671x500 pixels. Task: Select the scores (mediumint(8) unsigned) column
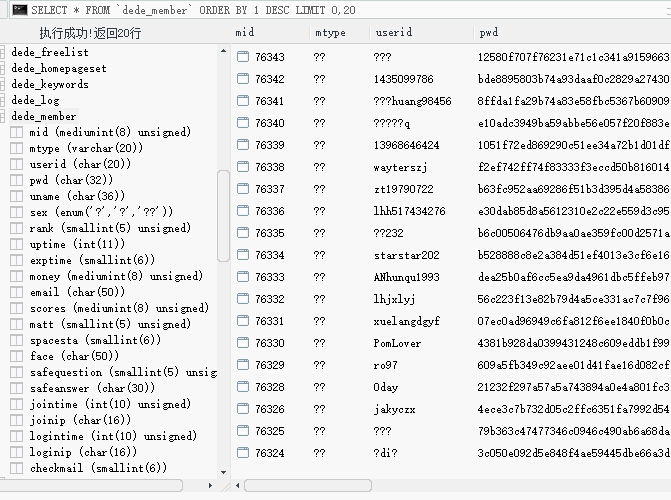coord(119,308)
